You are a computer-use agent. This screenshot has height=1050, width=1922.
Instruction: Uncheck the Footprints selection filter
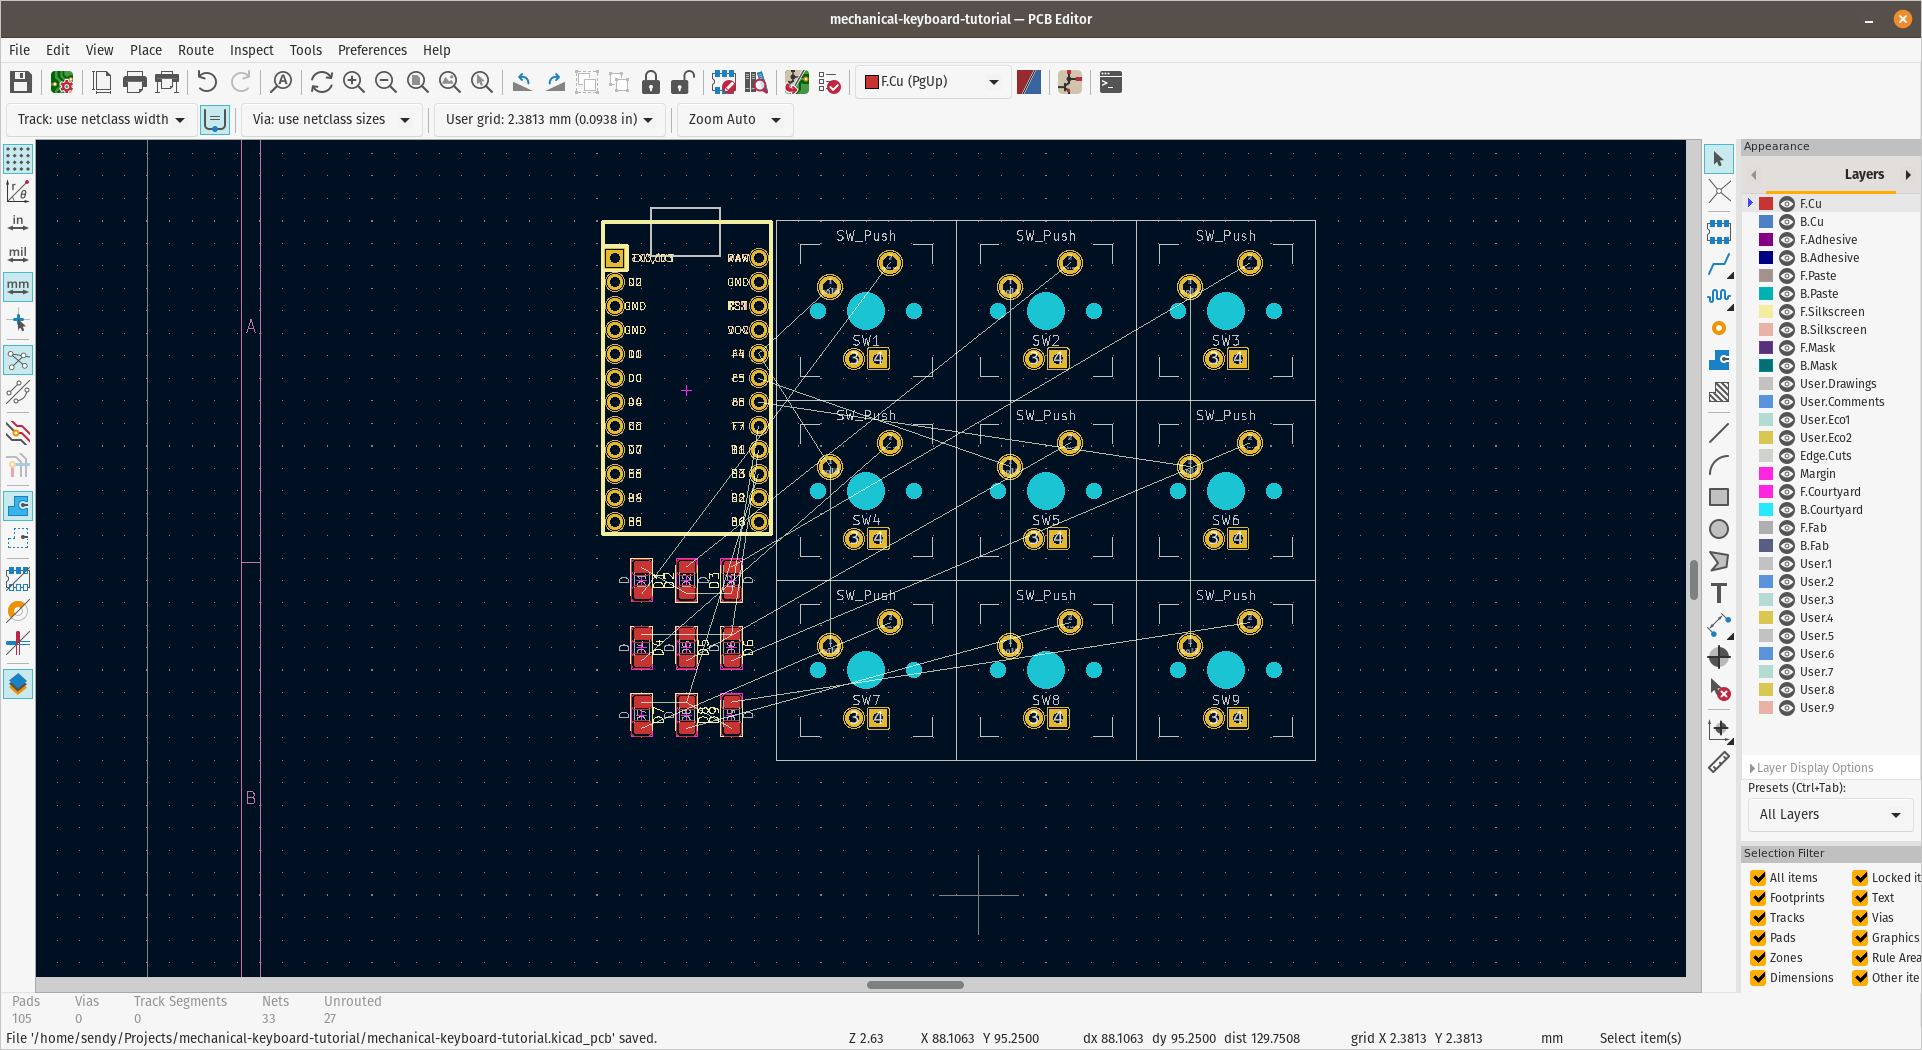(x=1758, y=898)
